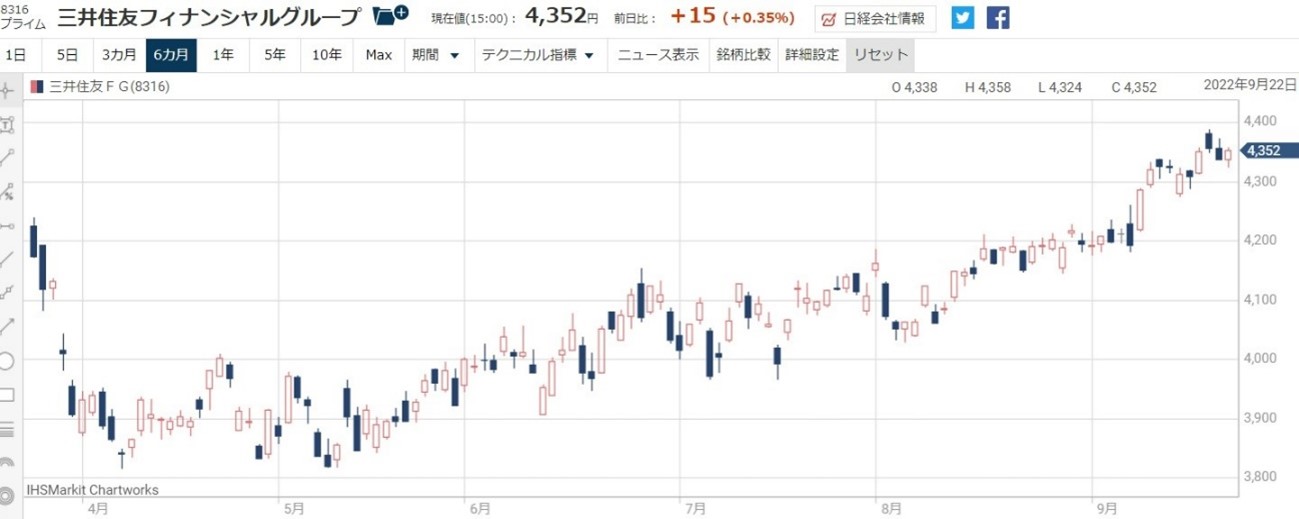Open the 期間 period dropdown
Image resolution: width=1299 pixels, height=519 pixels.
click(435, 55)
